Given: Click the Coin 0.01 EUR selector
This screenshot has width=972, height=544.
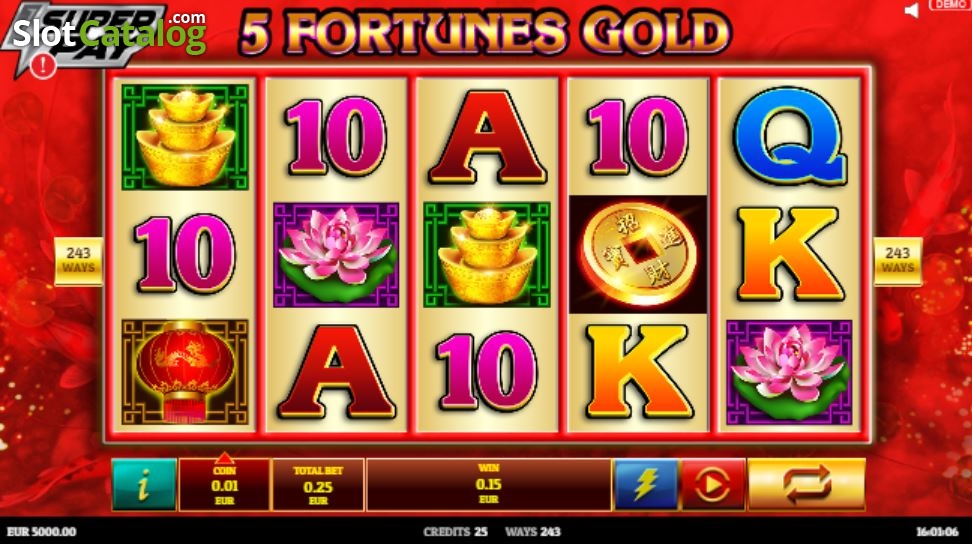Looking at the screenshot, I should (x=224, y=486).
